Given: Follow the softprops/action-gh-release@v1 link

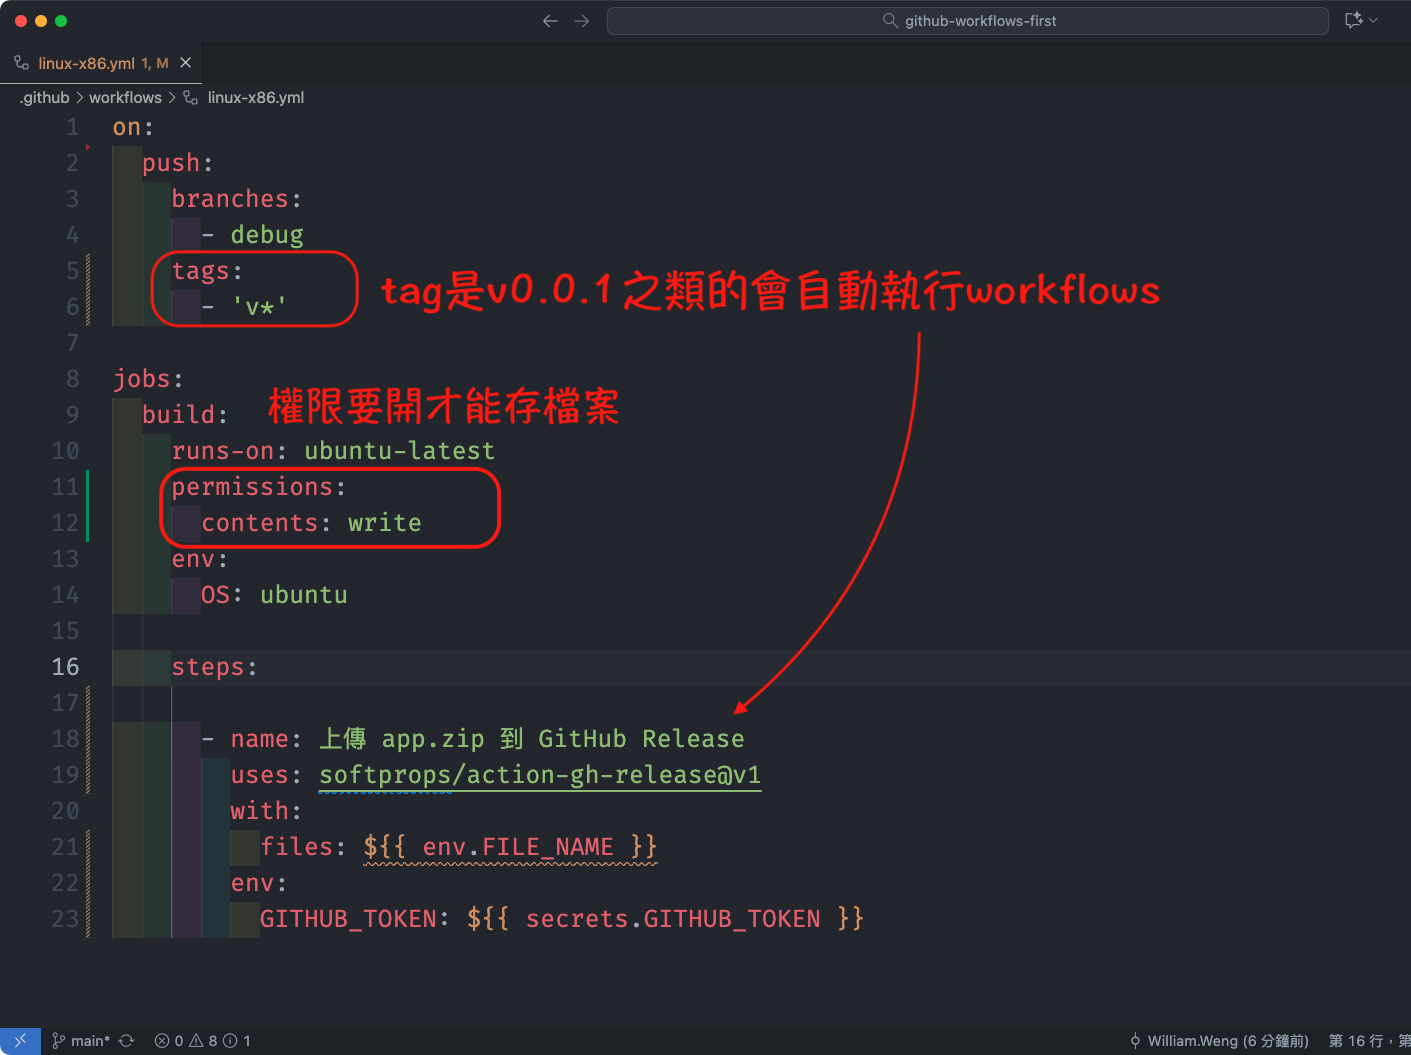Looking at the screenshot, I should pyautogui.click(x=540, y=775).
